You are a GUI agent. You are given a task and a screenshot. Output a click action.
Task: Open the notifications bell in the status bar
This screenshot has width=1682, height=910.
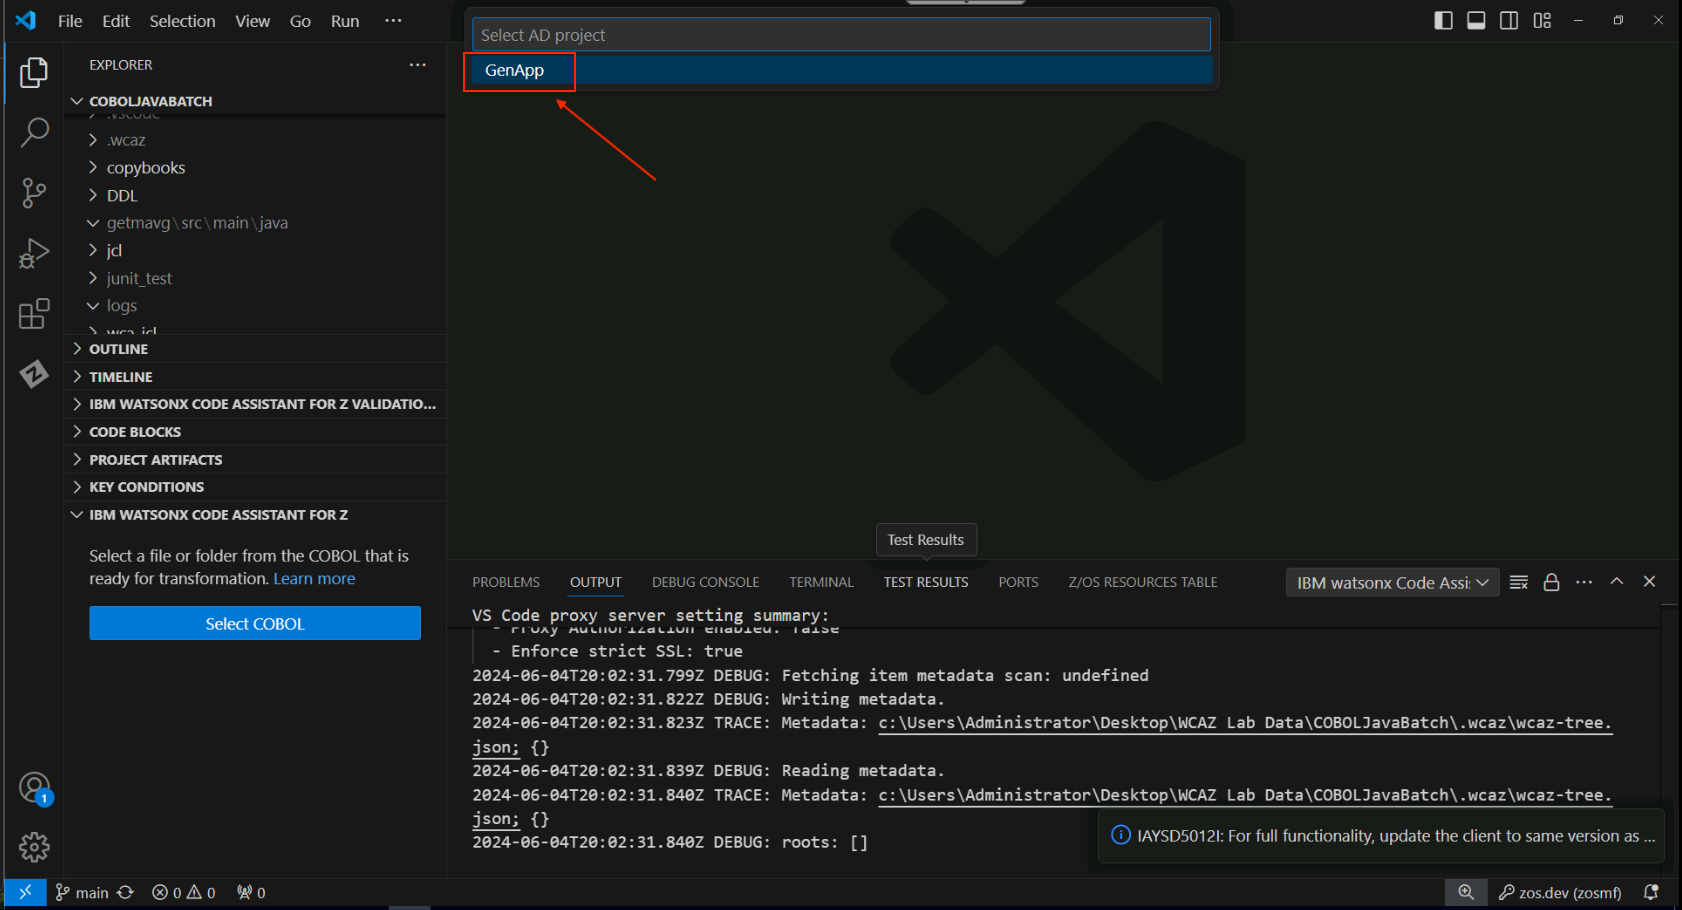(x=1652, y=892)
